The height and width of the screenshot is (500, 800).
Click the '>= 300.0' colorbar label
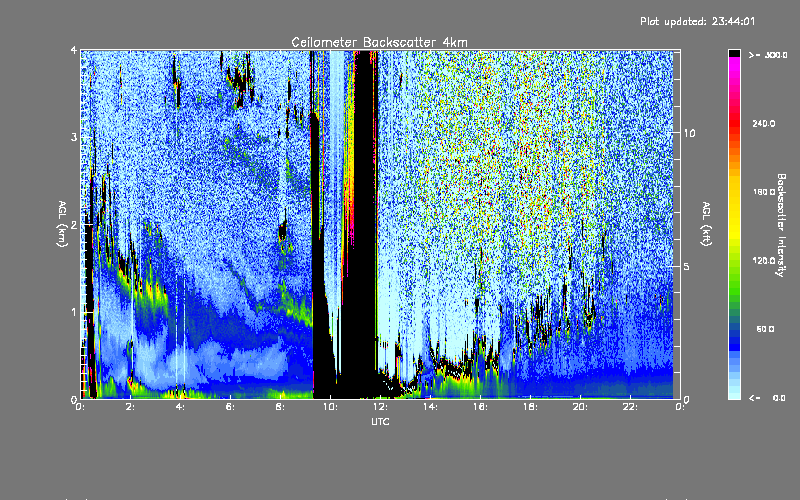click(768, 55)
